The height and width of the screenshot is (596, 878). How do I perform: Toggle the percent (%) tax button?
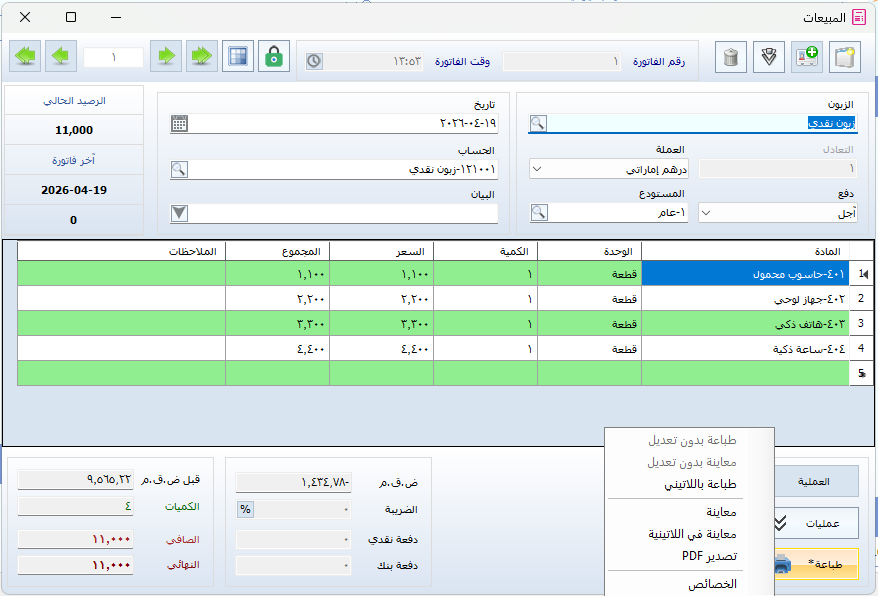tap(244, 509)
